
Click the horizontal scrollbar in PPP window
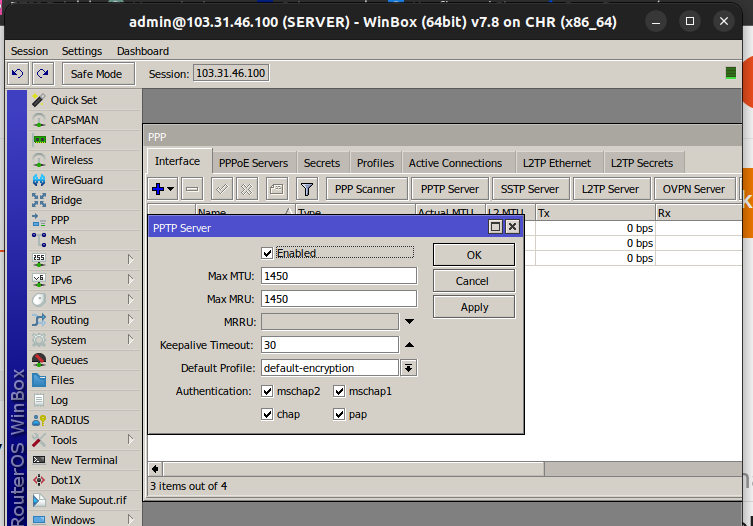pos(354,469)
